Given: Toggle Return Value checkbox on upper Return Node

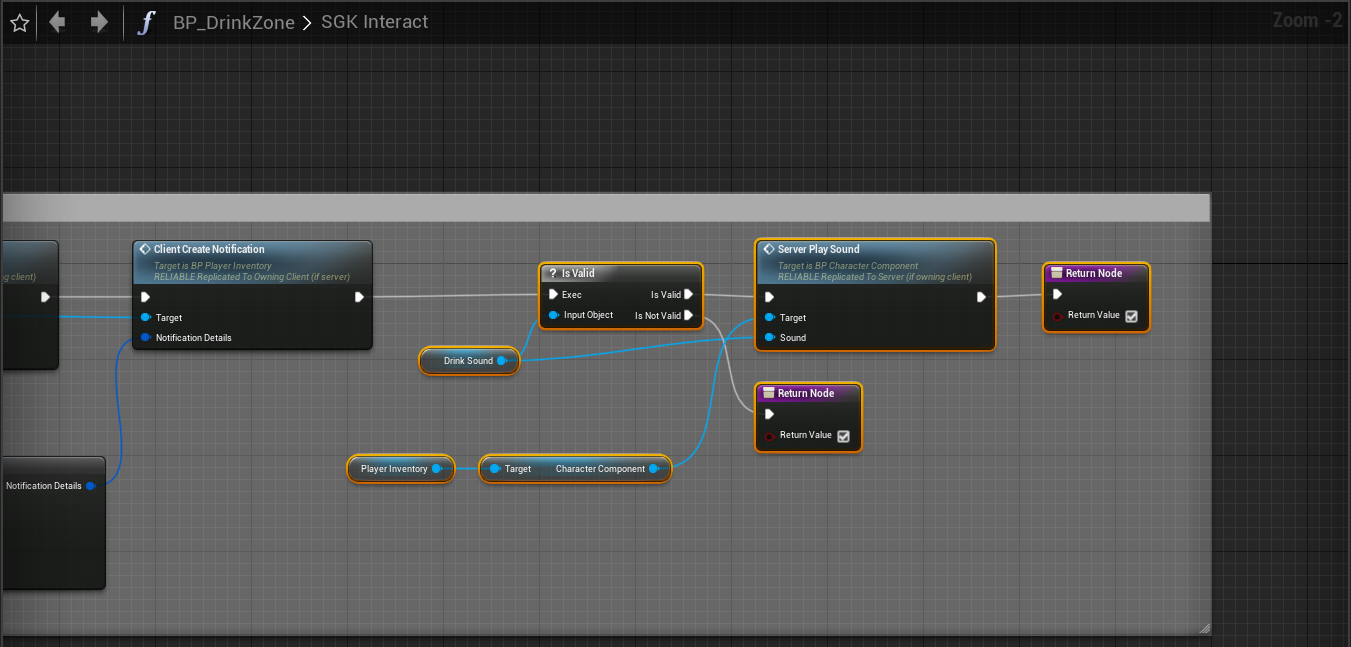Looking at the screenshot, I should point(1131,316).
